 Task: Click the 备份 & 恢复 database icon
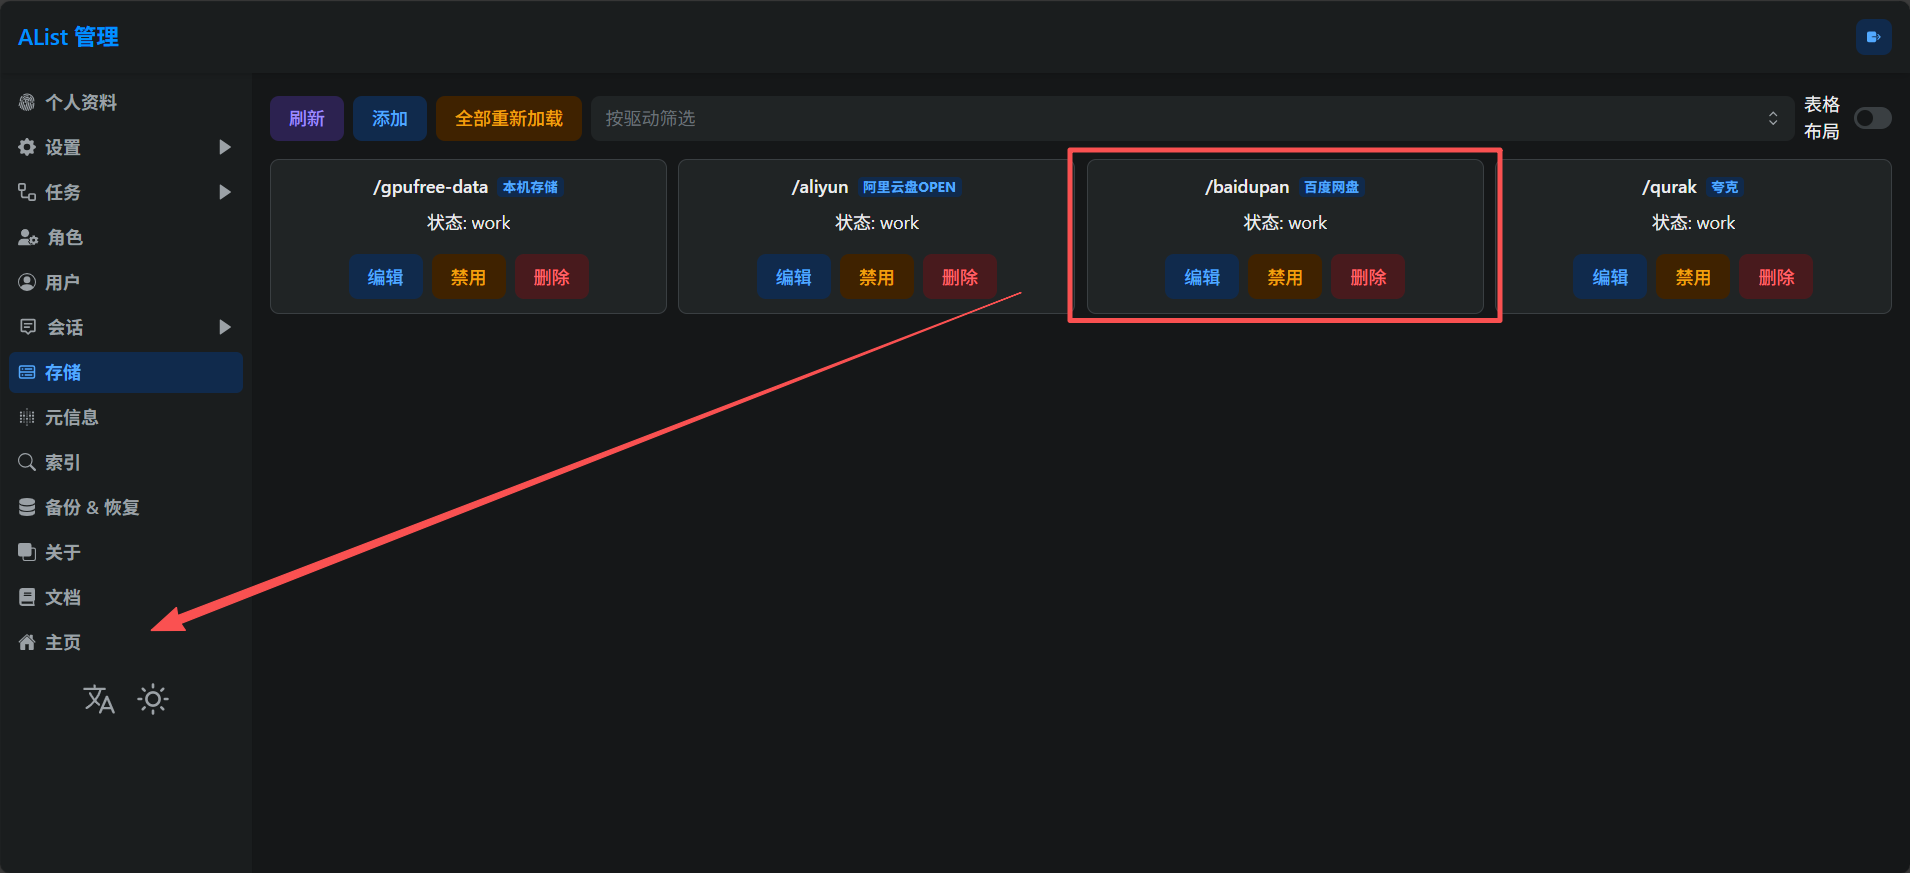(x=27, y=508)
